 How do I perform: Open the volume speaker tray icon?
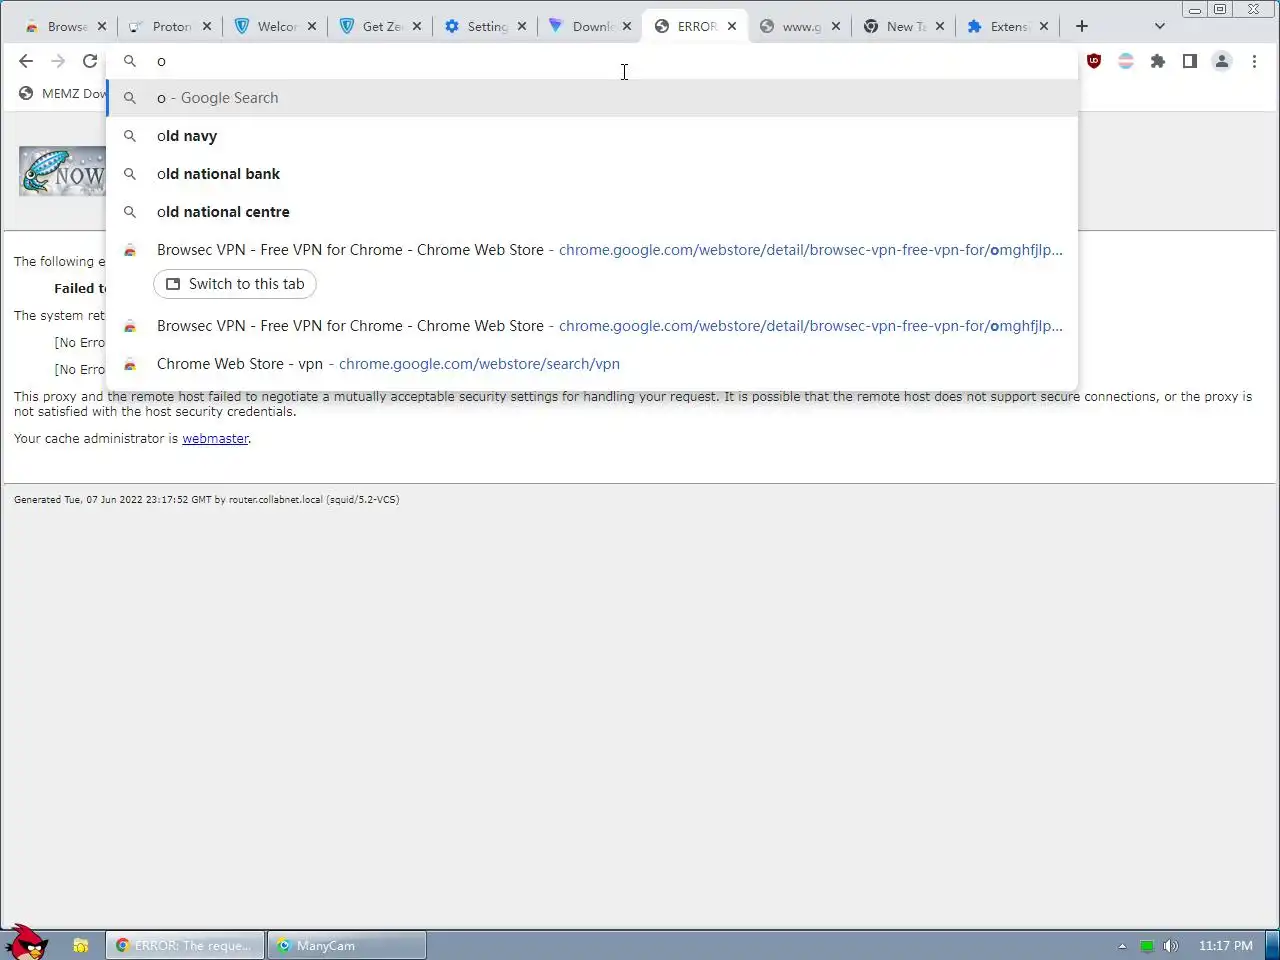(1171, 946)
